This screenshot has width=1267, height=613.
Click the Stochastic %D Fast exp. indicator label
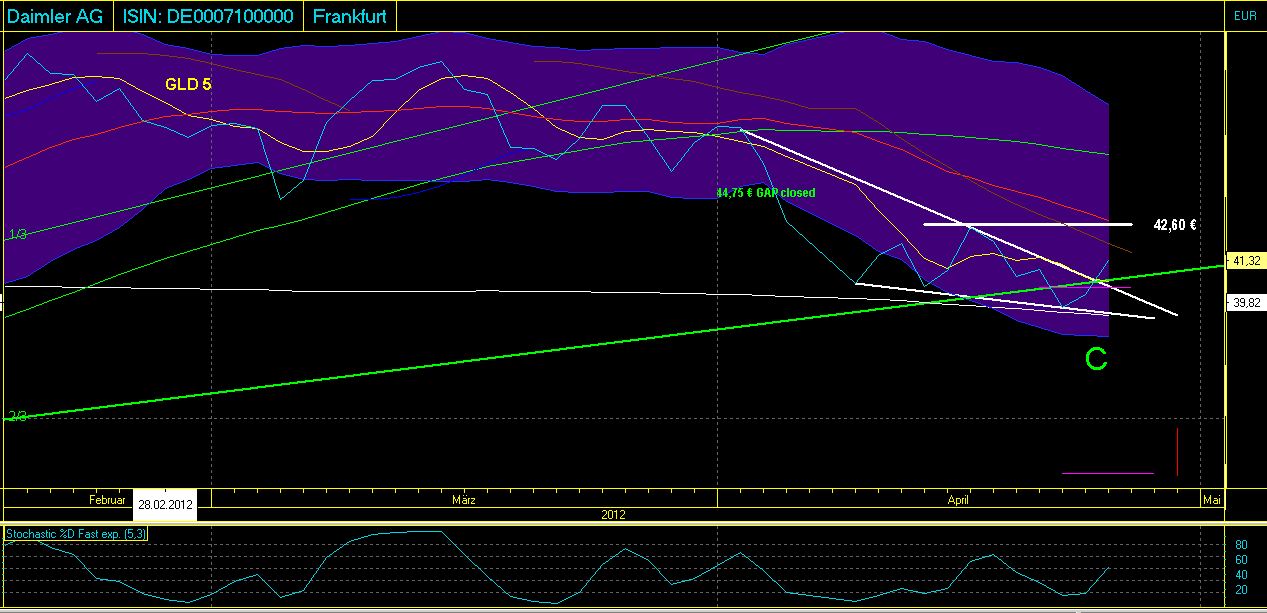(x=76, y=534)
